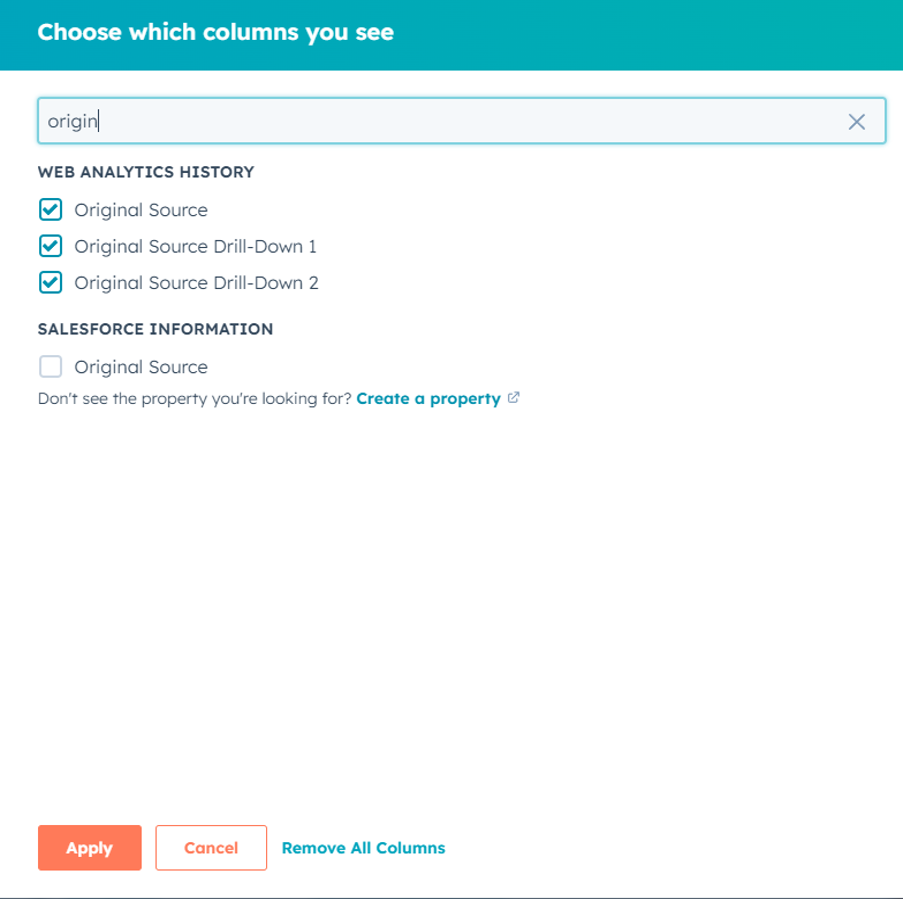Screen dimensions: 904x900
Task: Click the Original Source Drill-Down 2 label
Action: [x=195, y=283]
